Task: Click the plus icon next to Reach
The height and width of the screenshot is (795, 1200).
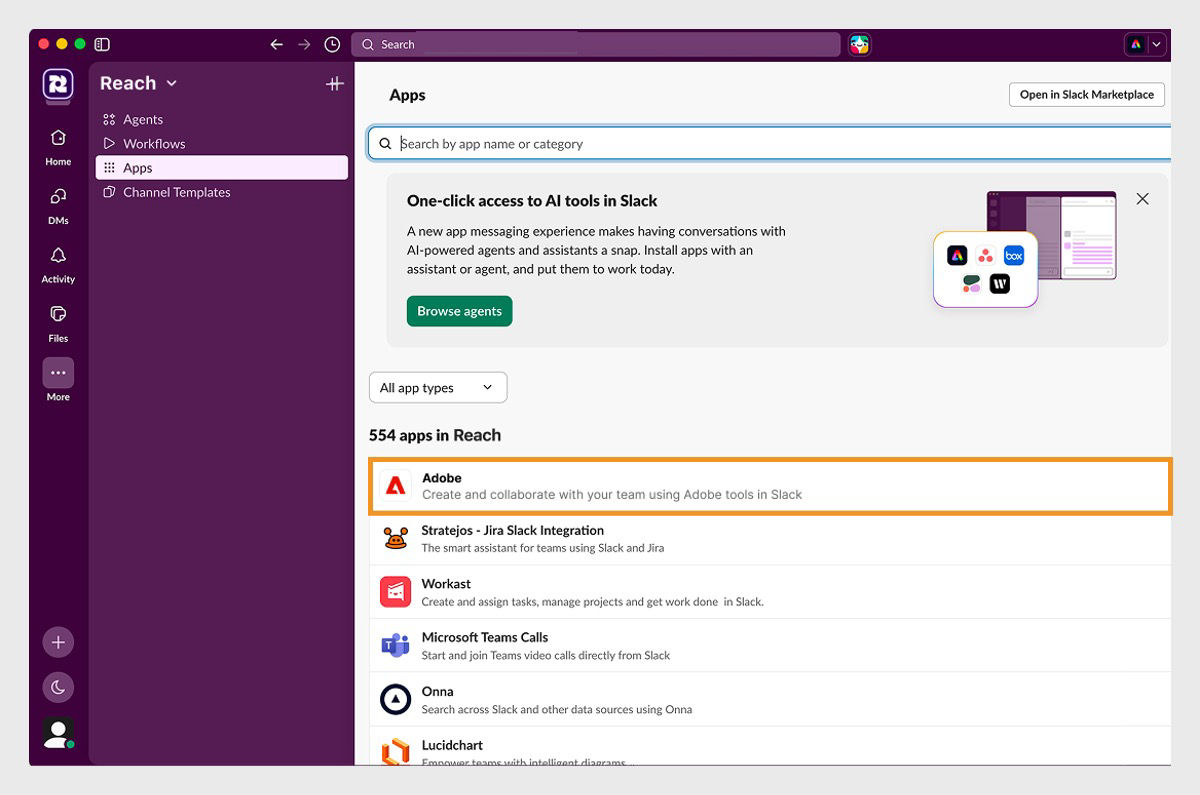Action: pos(335,84)
